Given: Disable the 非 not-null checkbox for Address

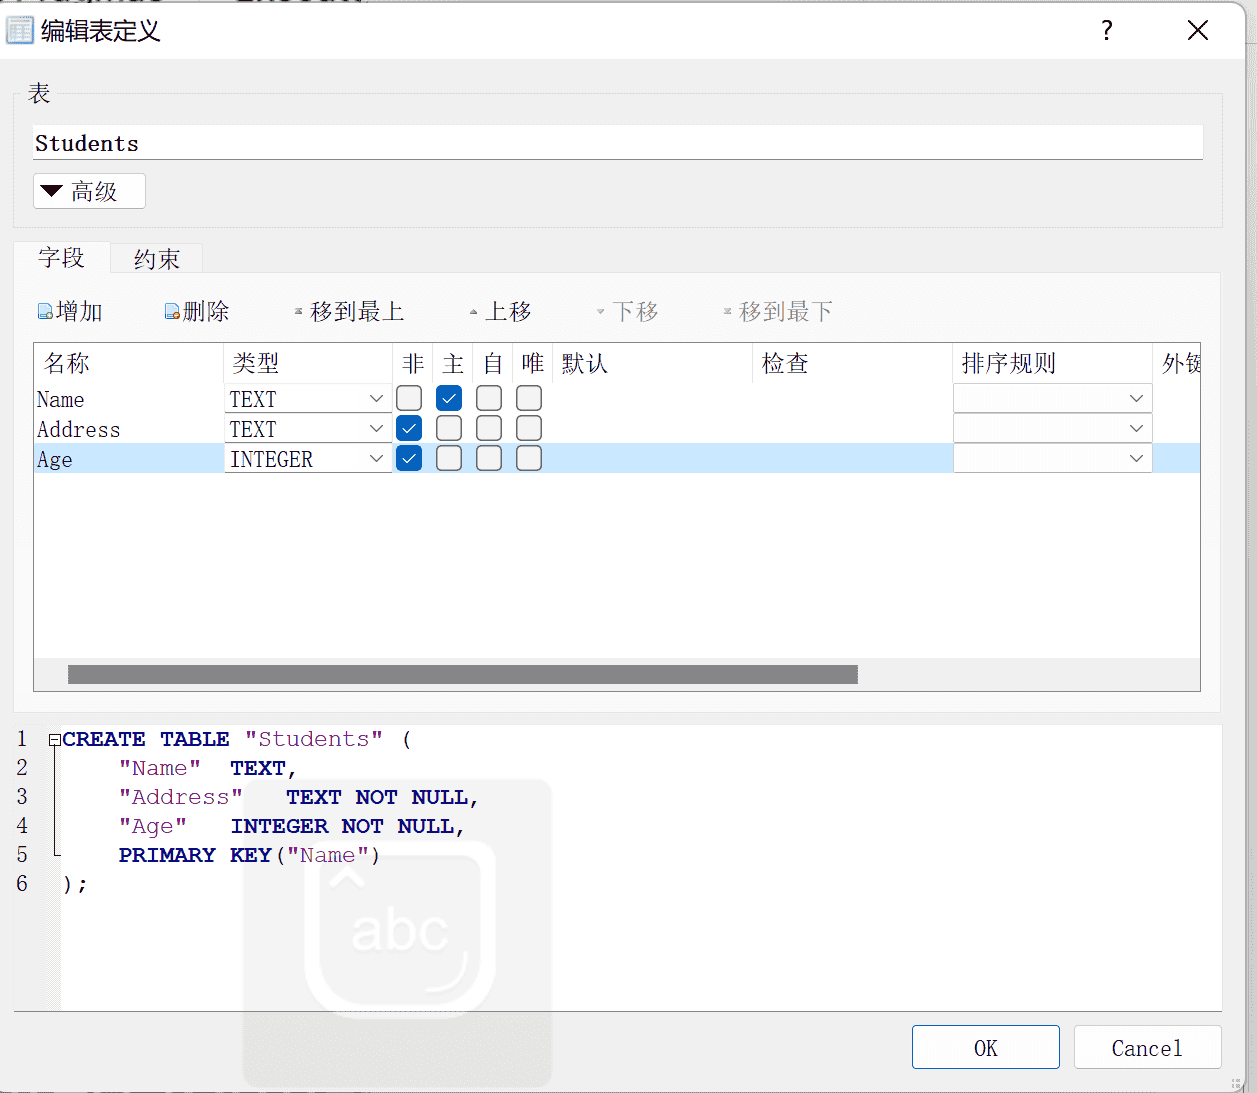Looking at the screenshot, I should click(408, 428).
